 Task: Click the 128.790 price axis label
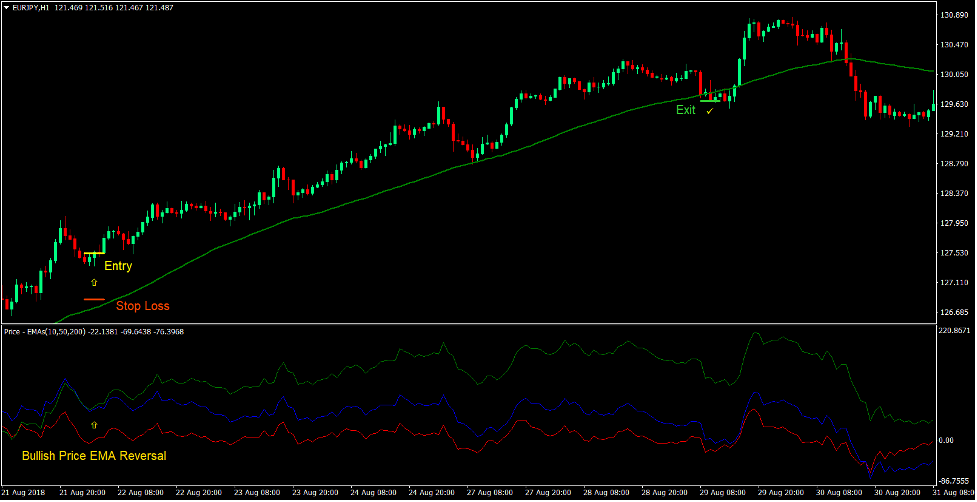pyautogui.click(x=953, y=164)
